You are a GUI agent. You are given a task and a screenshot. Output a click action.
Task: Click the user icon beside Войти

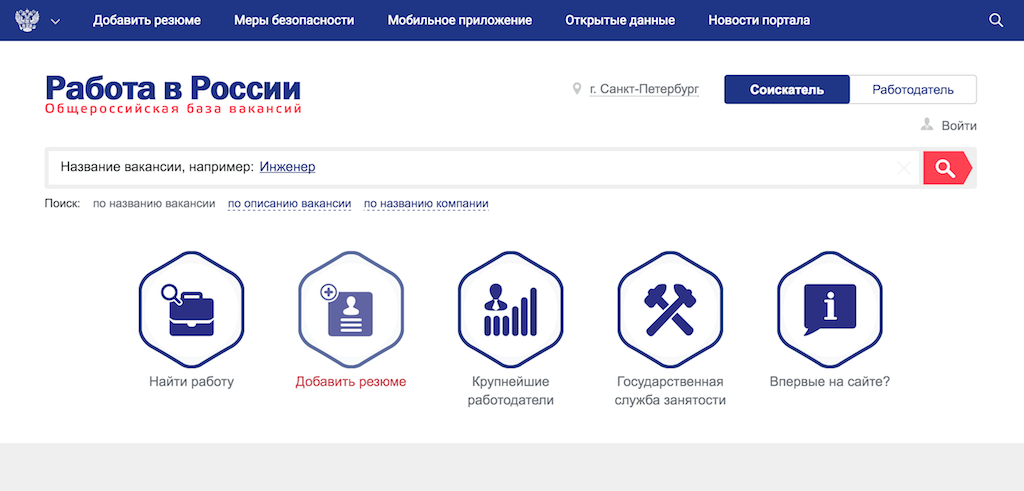tap(927, 125)
